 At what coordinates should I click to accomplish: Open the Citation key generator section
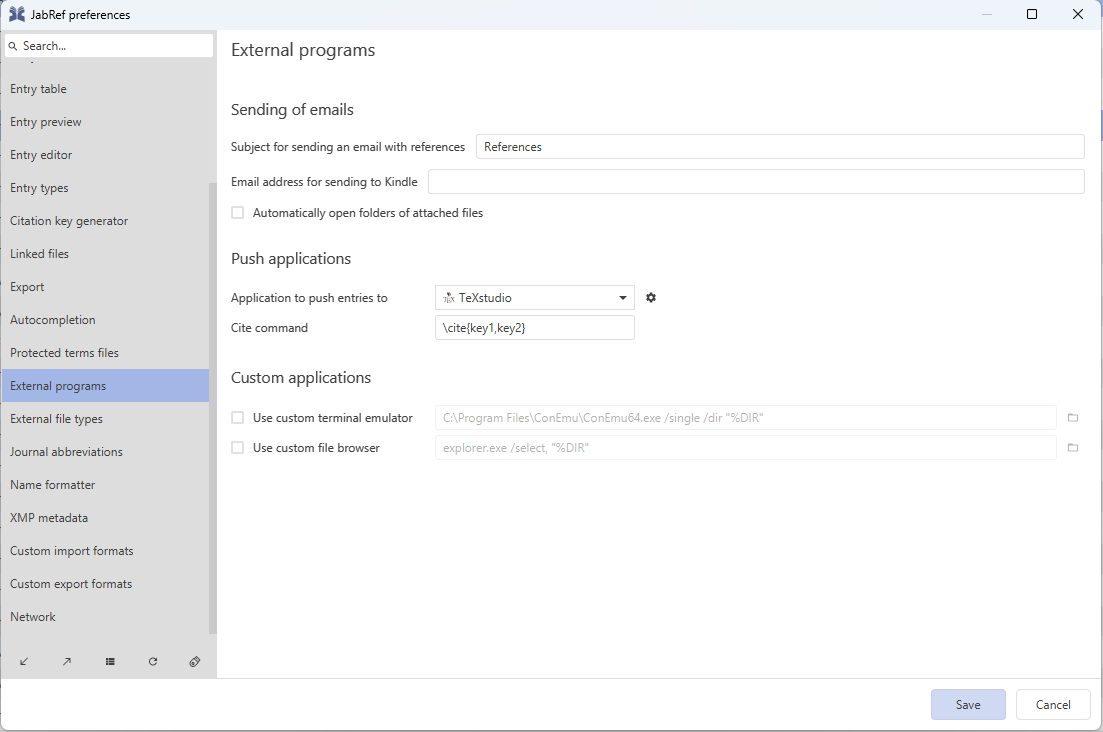pos(69,221)
